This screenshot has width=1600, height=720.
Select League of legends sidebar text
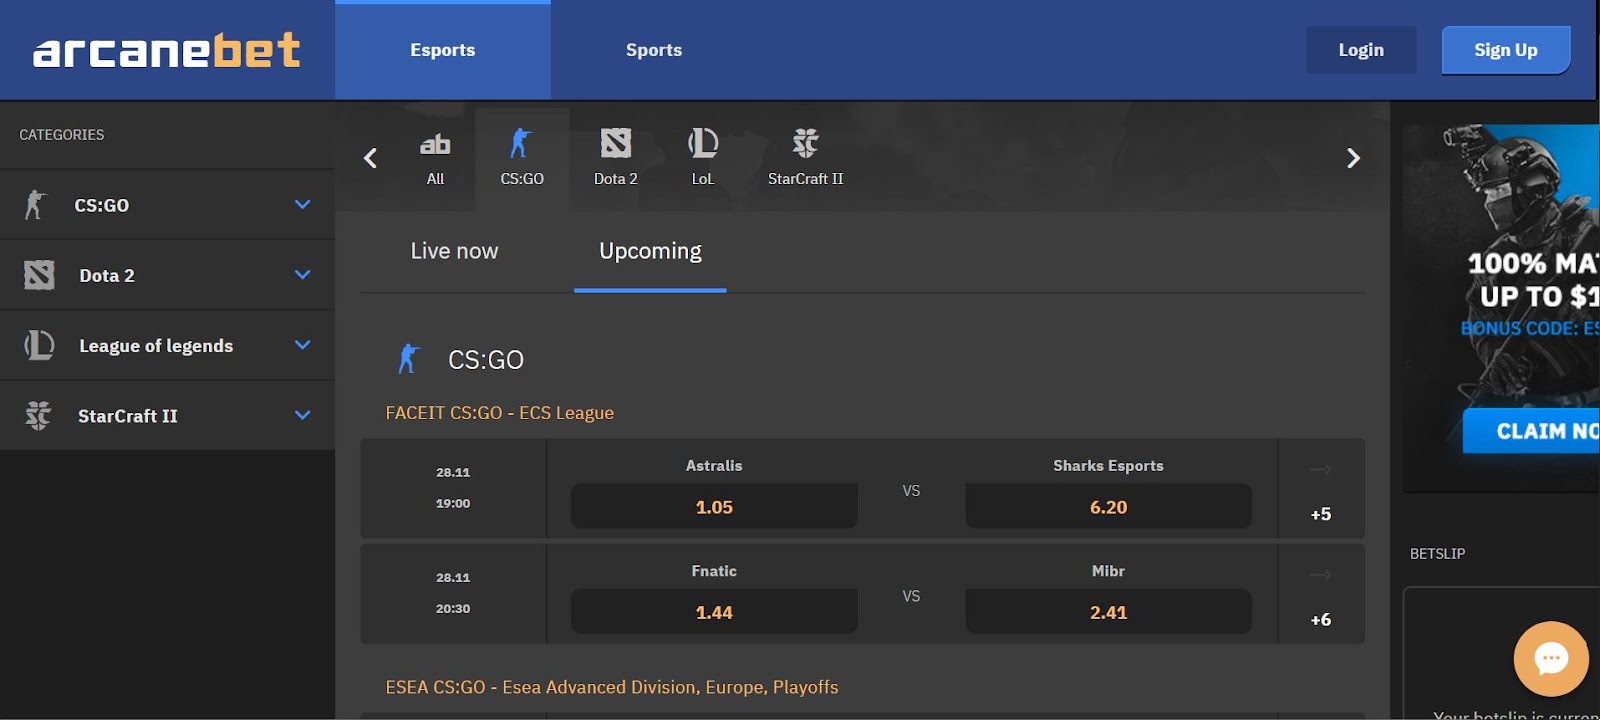[x=156, y=345]
